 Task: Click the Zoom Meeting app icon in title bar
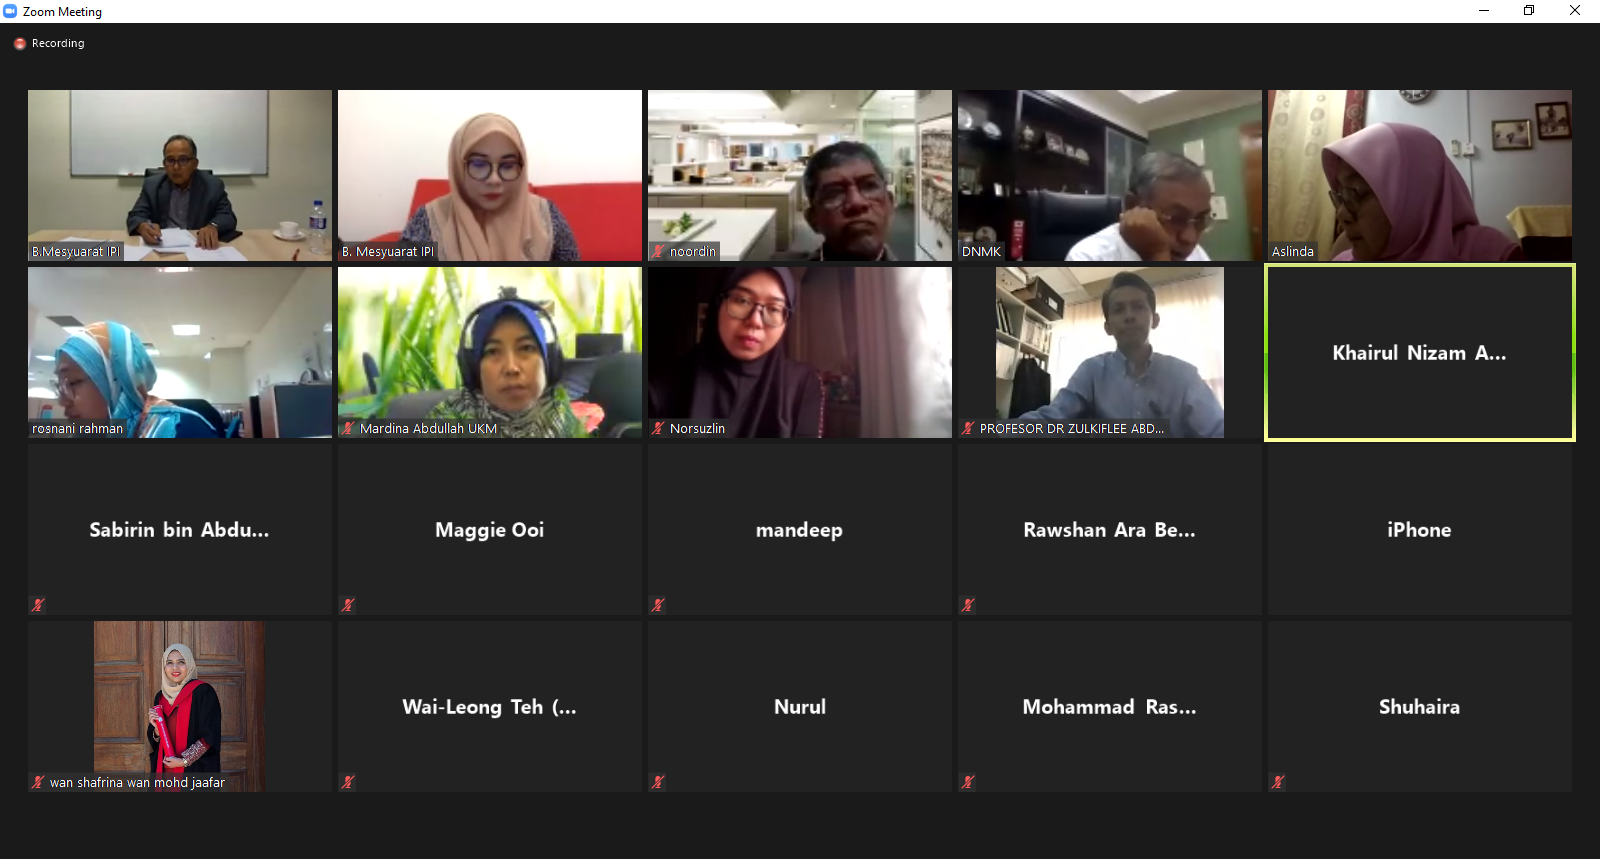point(10,11)
